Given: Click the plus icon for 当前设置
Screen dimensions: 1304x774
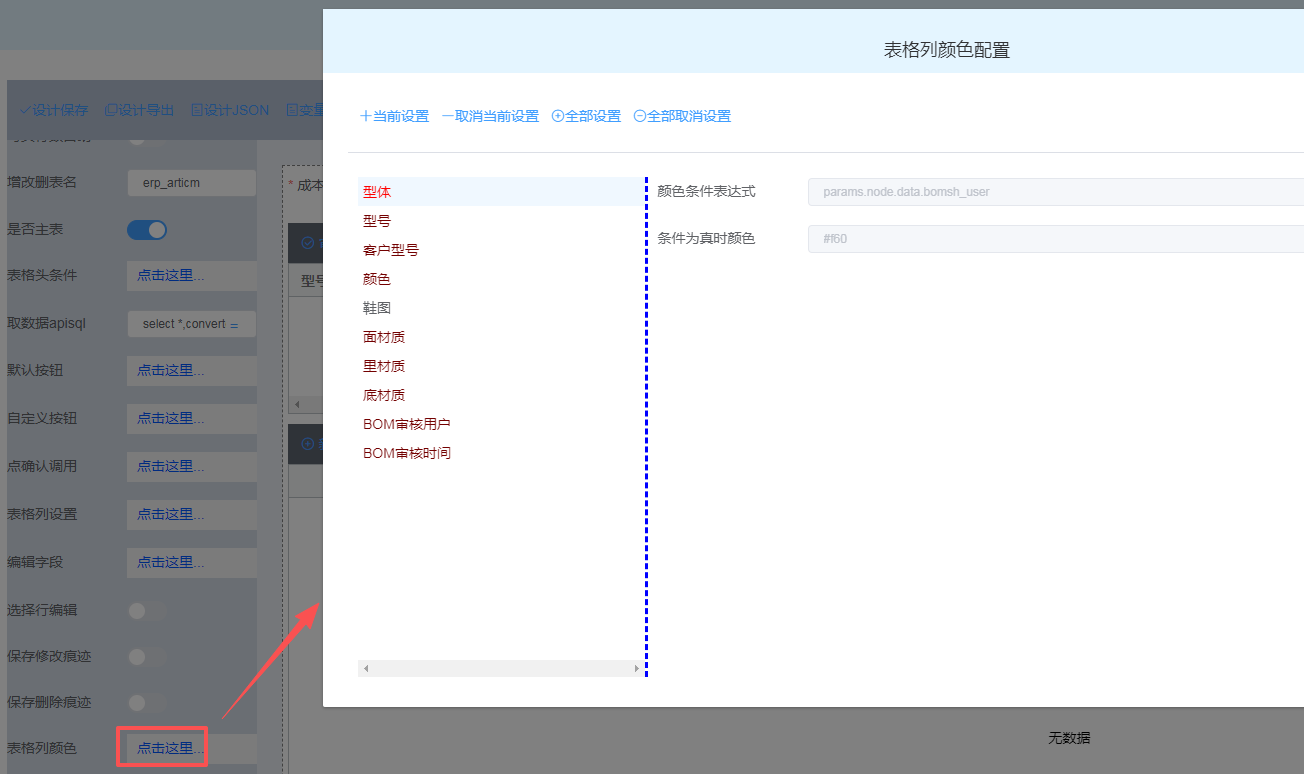Looking at the screenshot, I should click(x=365, y=116).
